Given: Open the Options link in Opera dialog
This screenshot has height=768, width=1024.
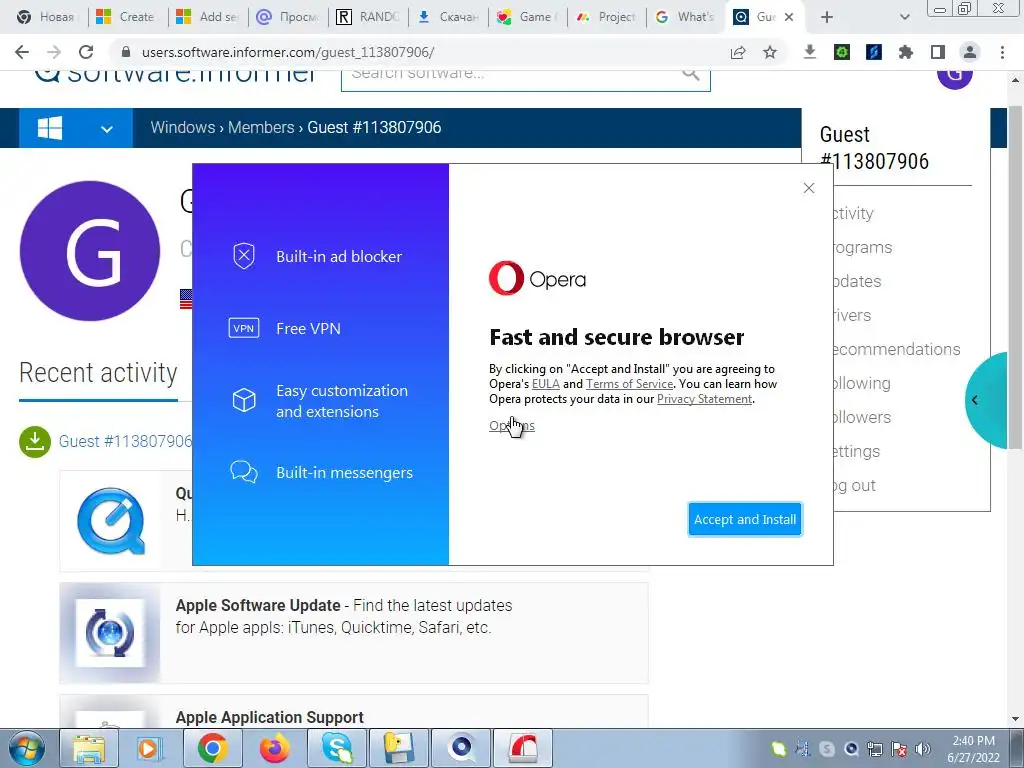Looking at the screenshot, I should click(x=511, y=426).
